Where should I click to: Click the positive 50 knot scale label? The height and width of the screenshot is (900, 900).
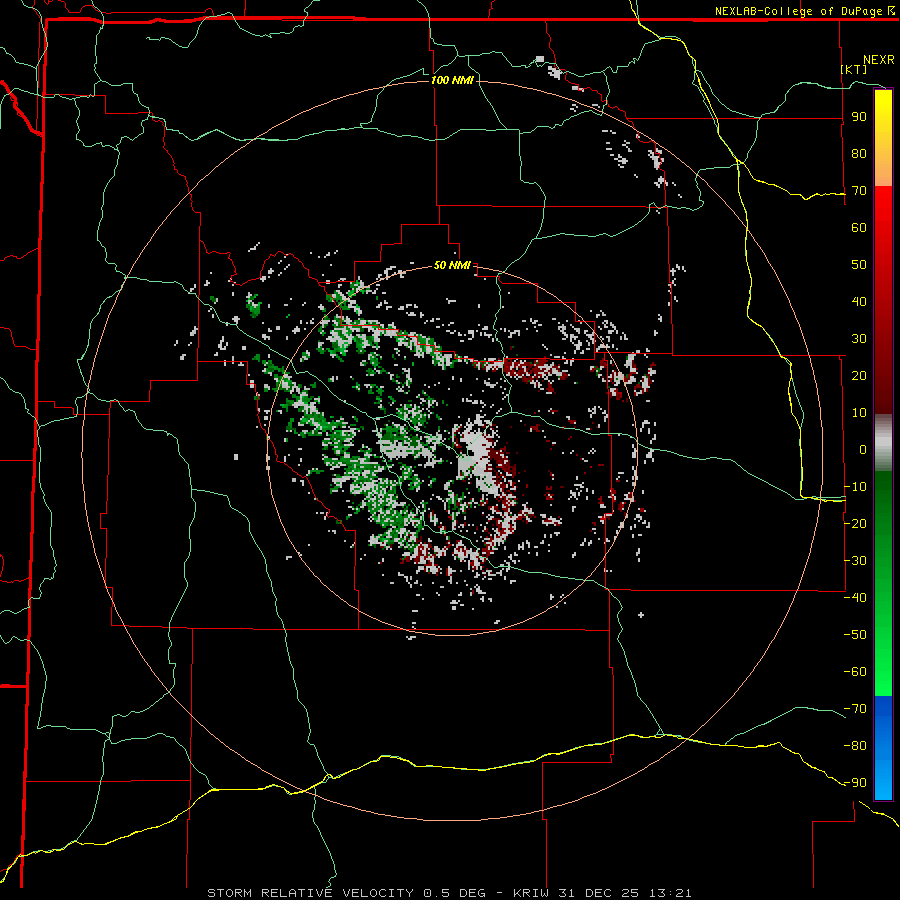[x=859, y=265]
